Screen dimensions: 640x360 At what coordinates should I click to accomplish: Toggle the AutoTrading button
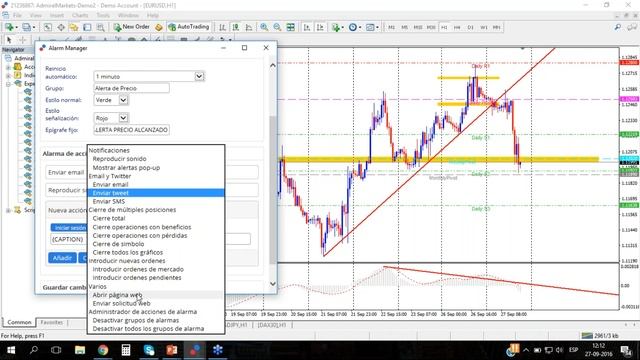click(x=189, y=27)
